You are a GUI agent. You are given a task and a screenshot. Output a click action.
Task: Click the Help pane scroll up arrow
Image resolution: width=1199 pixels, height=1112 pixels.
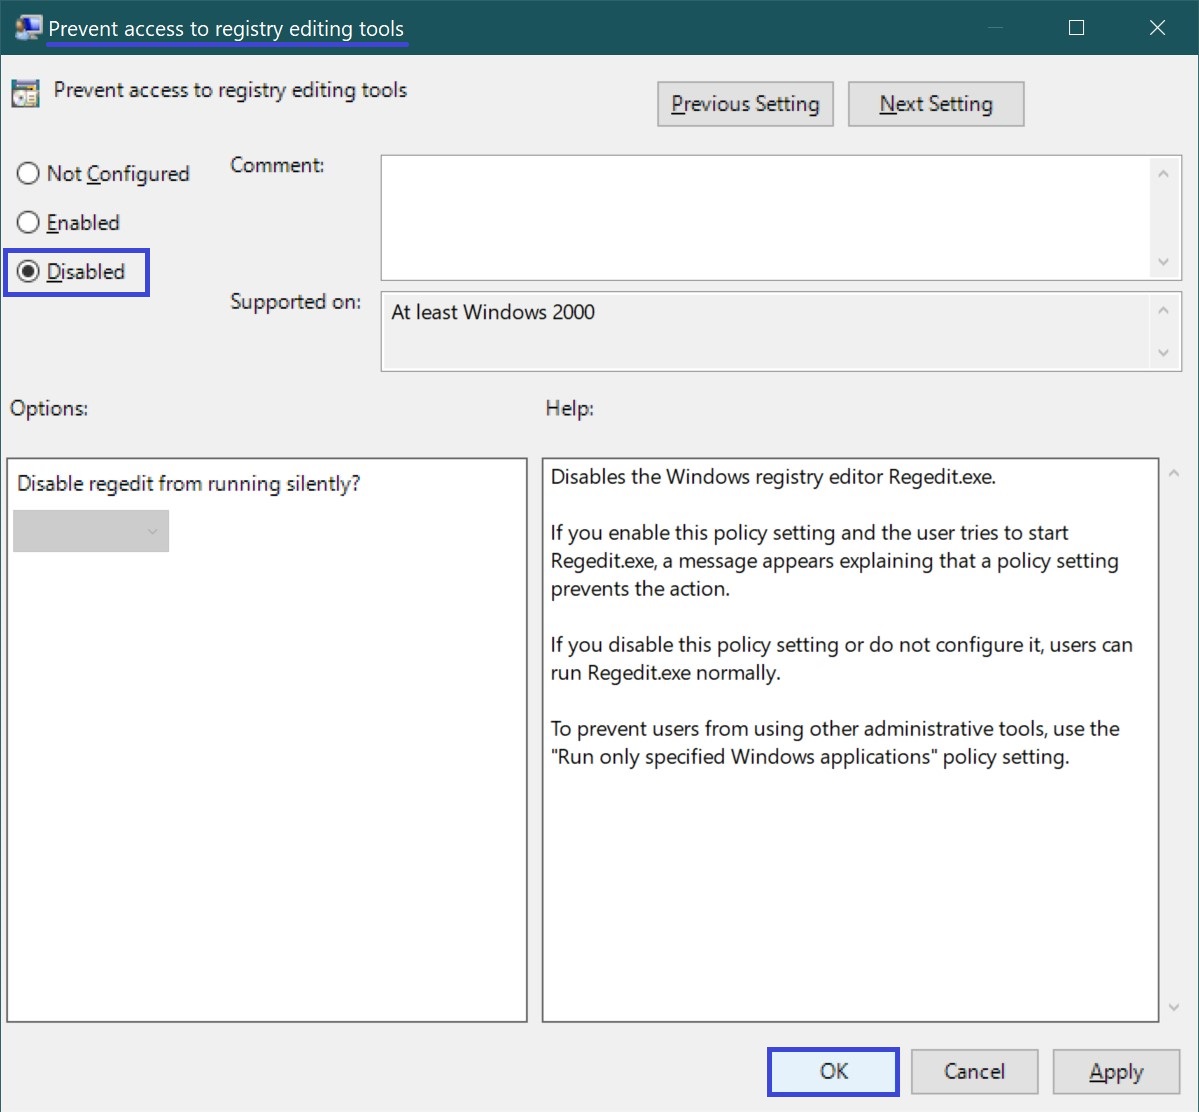(1174, 473)
